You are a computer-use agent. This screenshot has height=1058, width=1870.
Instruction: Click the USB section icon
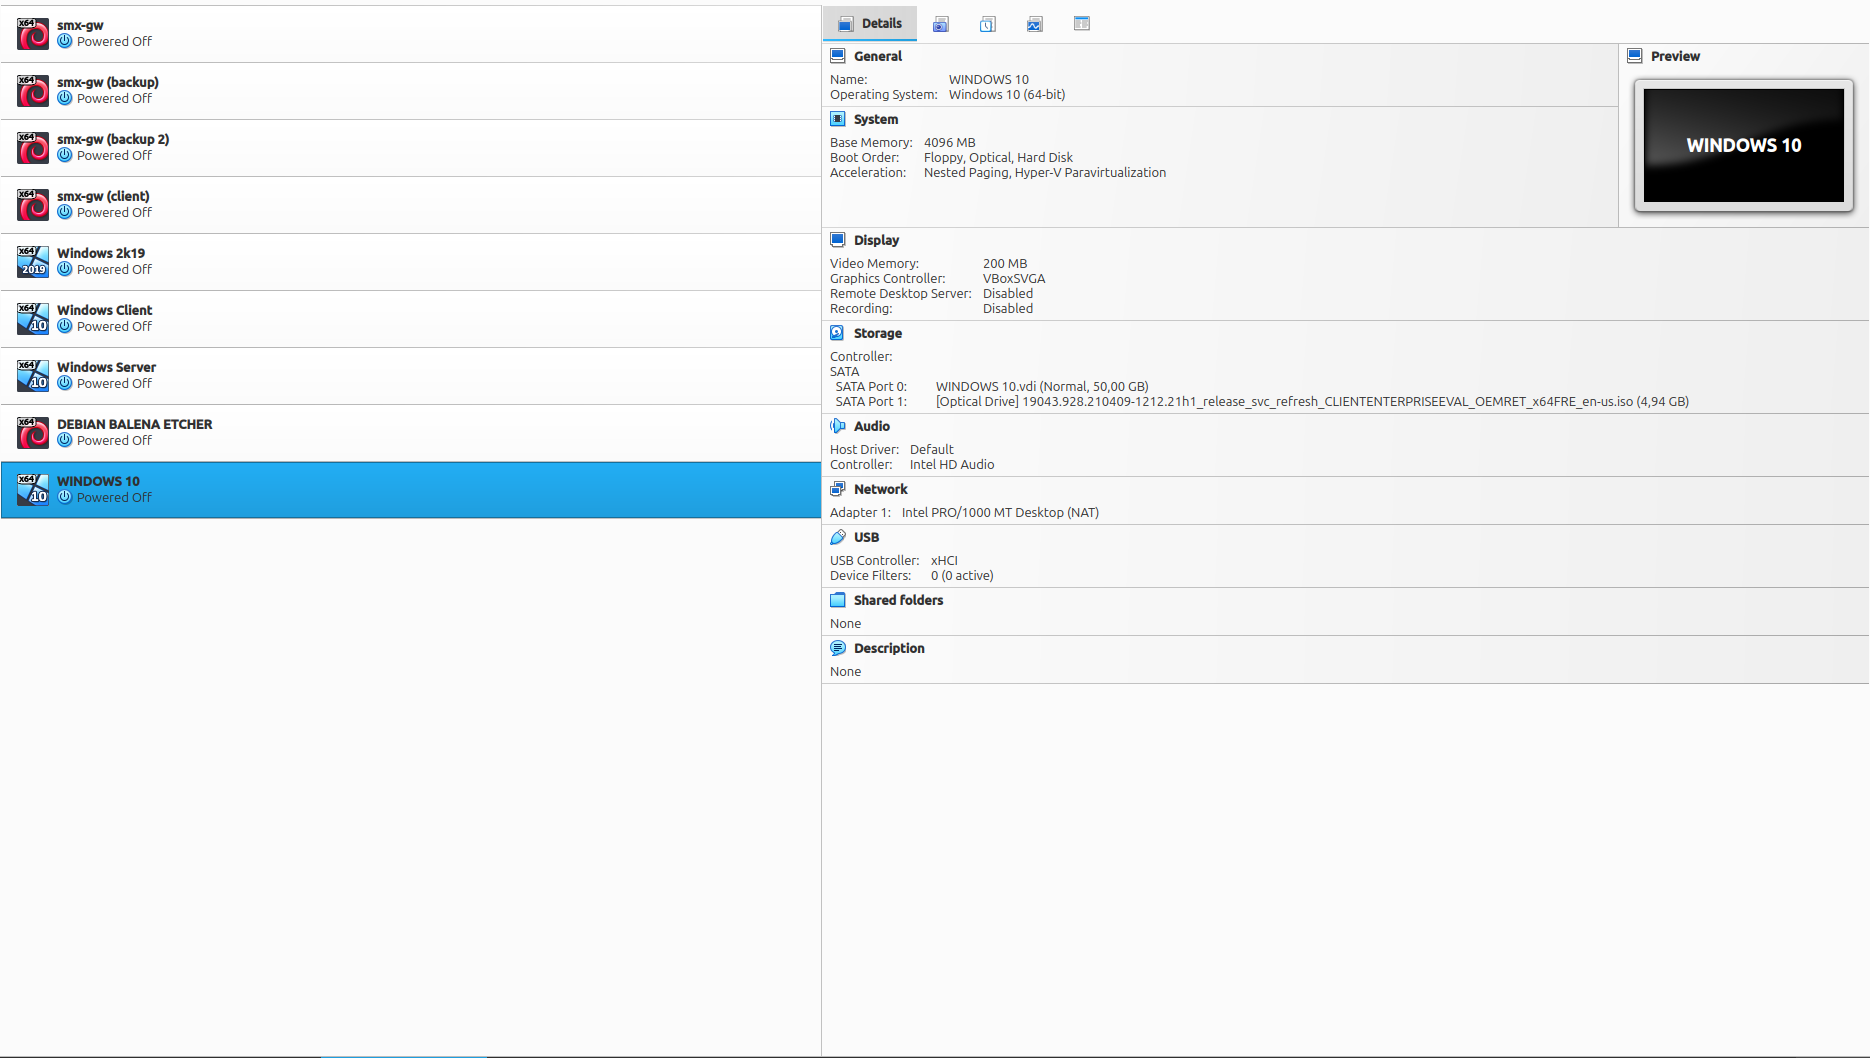tap(838, 537)
